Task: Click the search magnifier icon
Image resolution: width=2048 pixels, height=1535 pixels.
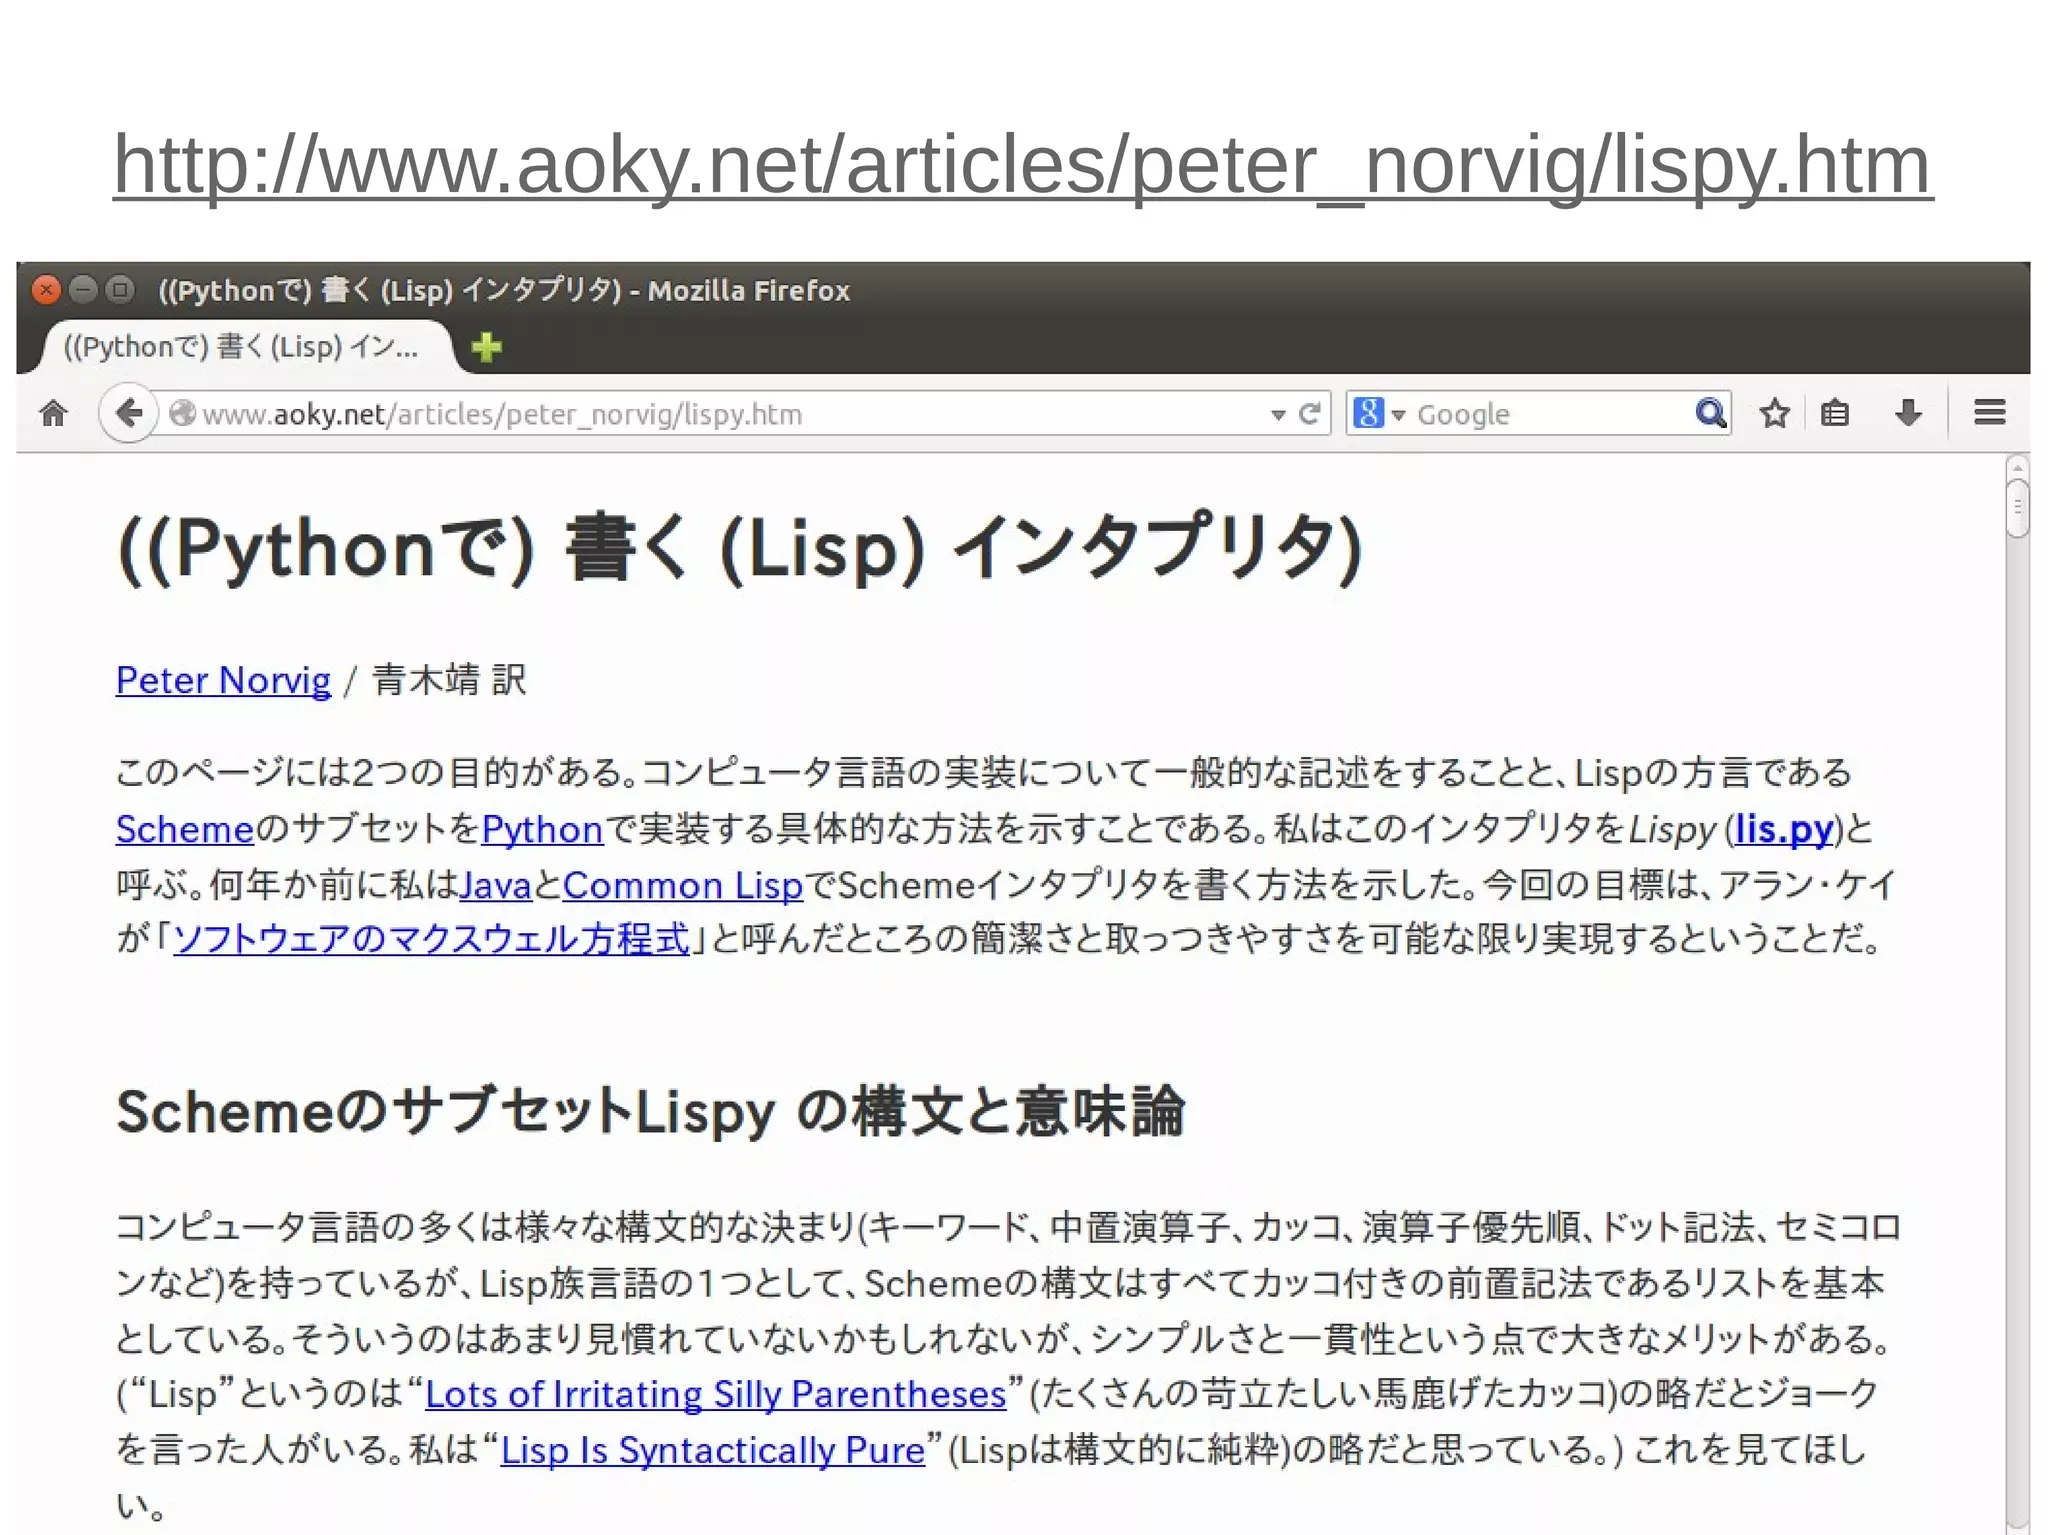Action: (1711, 413)
